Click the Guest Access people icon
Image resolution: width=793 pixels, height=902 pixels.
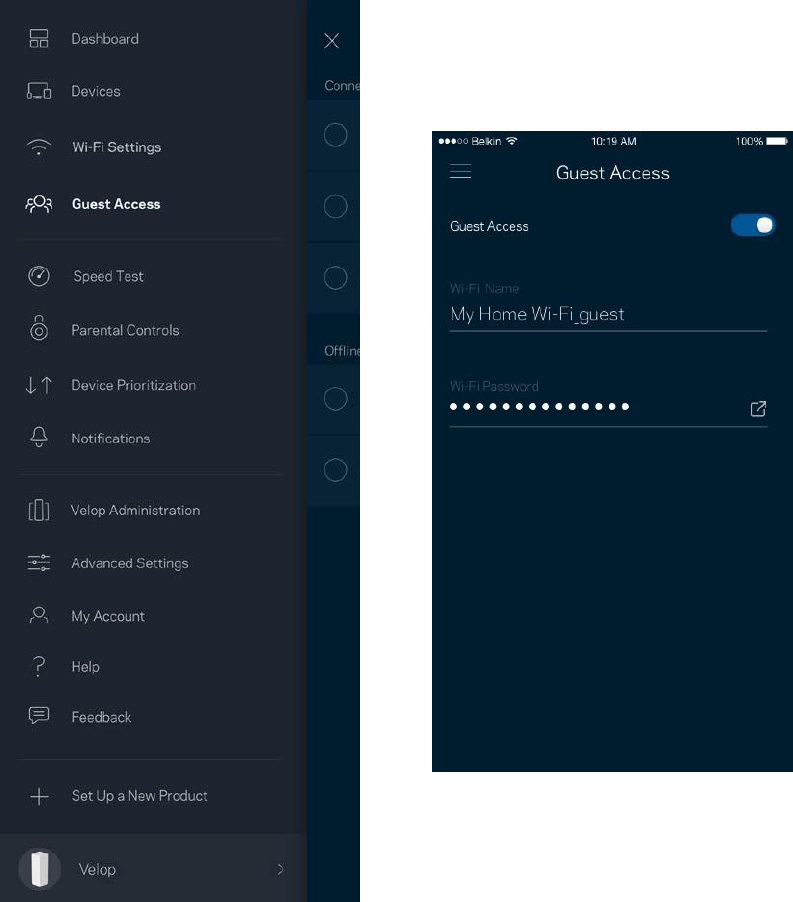[39, 204]
